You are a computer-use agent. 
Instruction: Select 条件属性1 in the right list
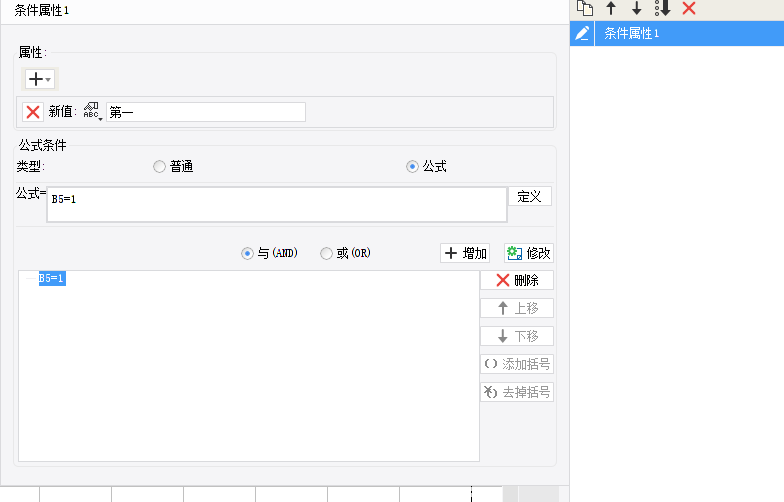coord(689,34)
